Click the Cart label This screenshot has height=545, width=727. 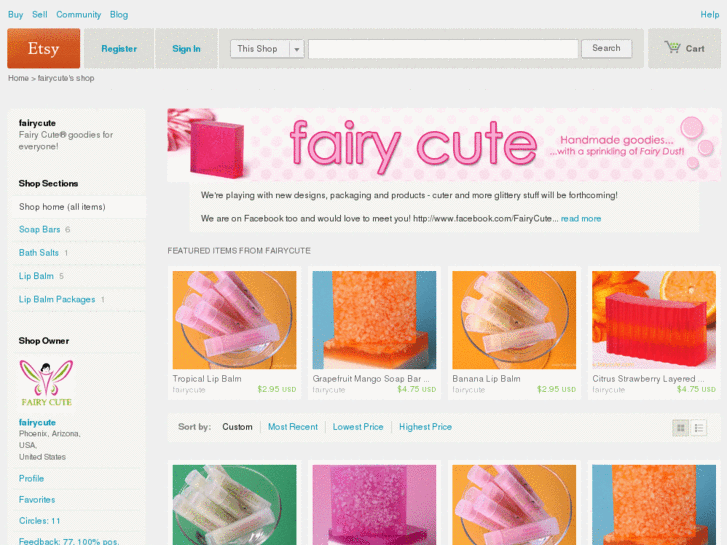(x=695, y=49)
